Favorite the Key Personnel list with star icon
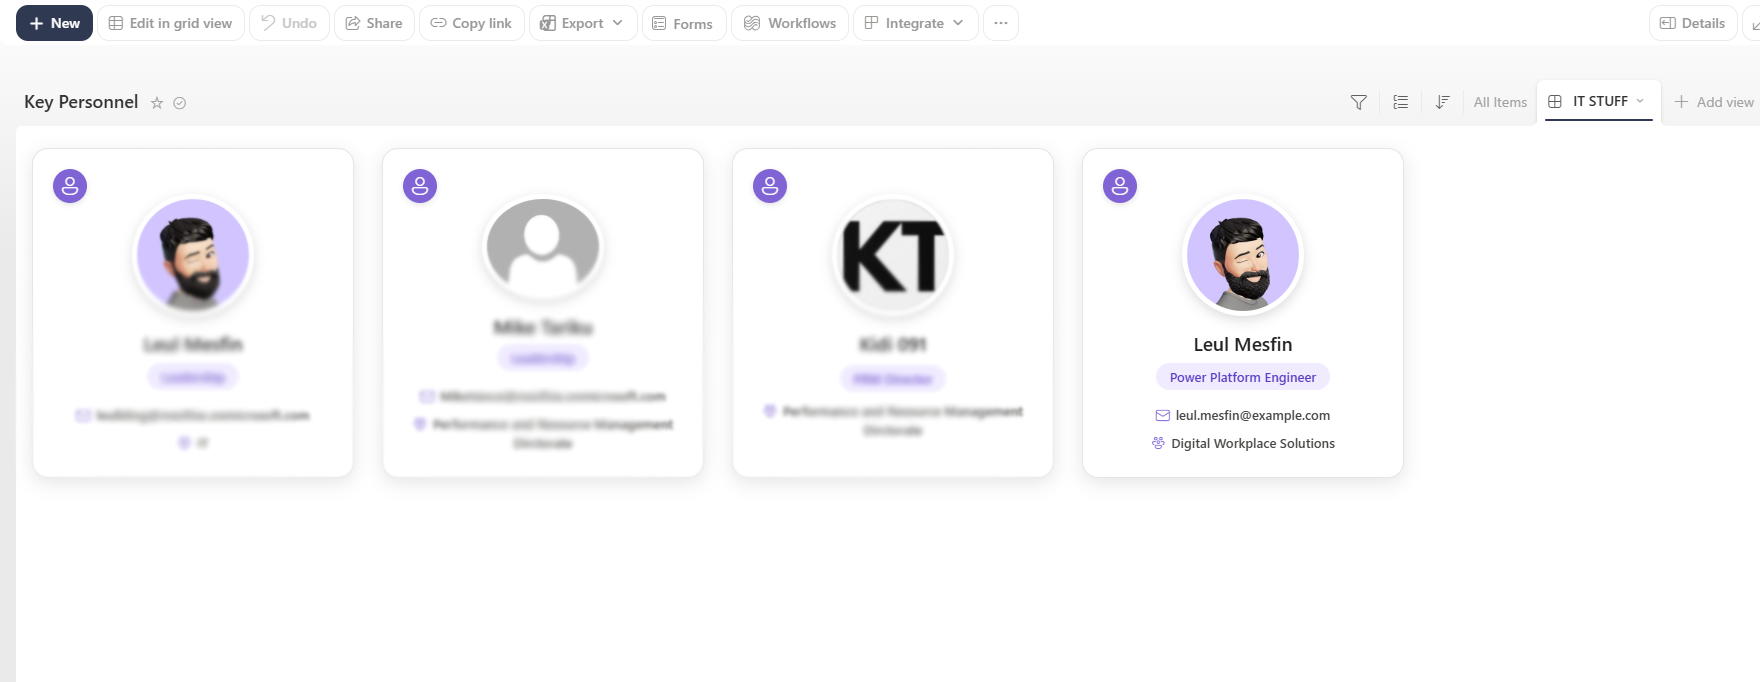This screenshot has width=1760, height=682. click(x=157, y=103)
